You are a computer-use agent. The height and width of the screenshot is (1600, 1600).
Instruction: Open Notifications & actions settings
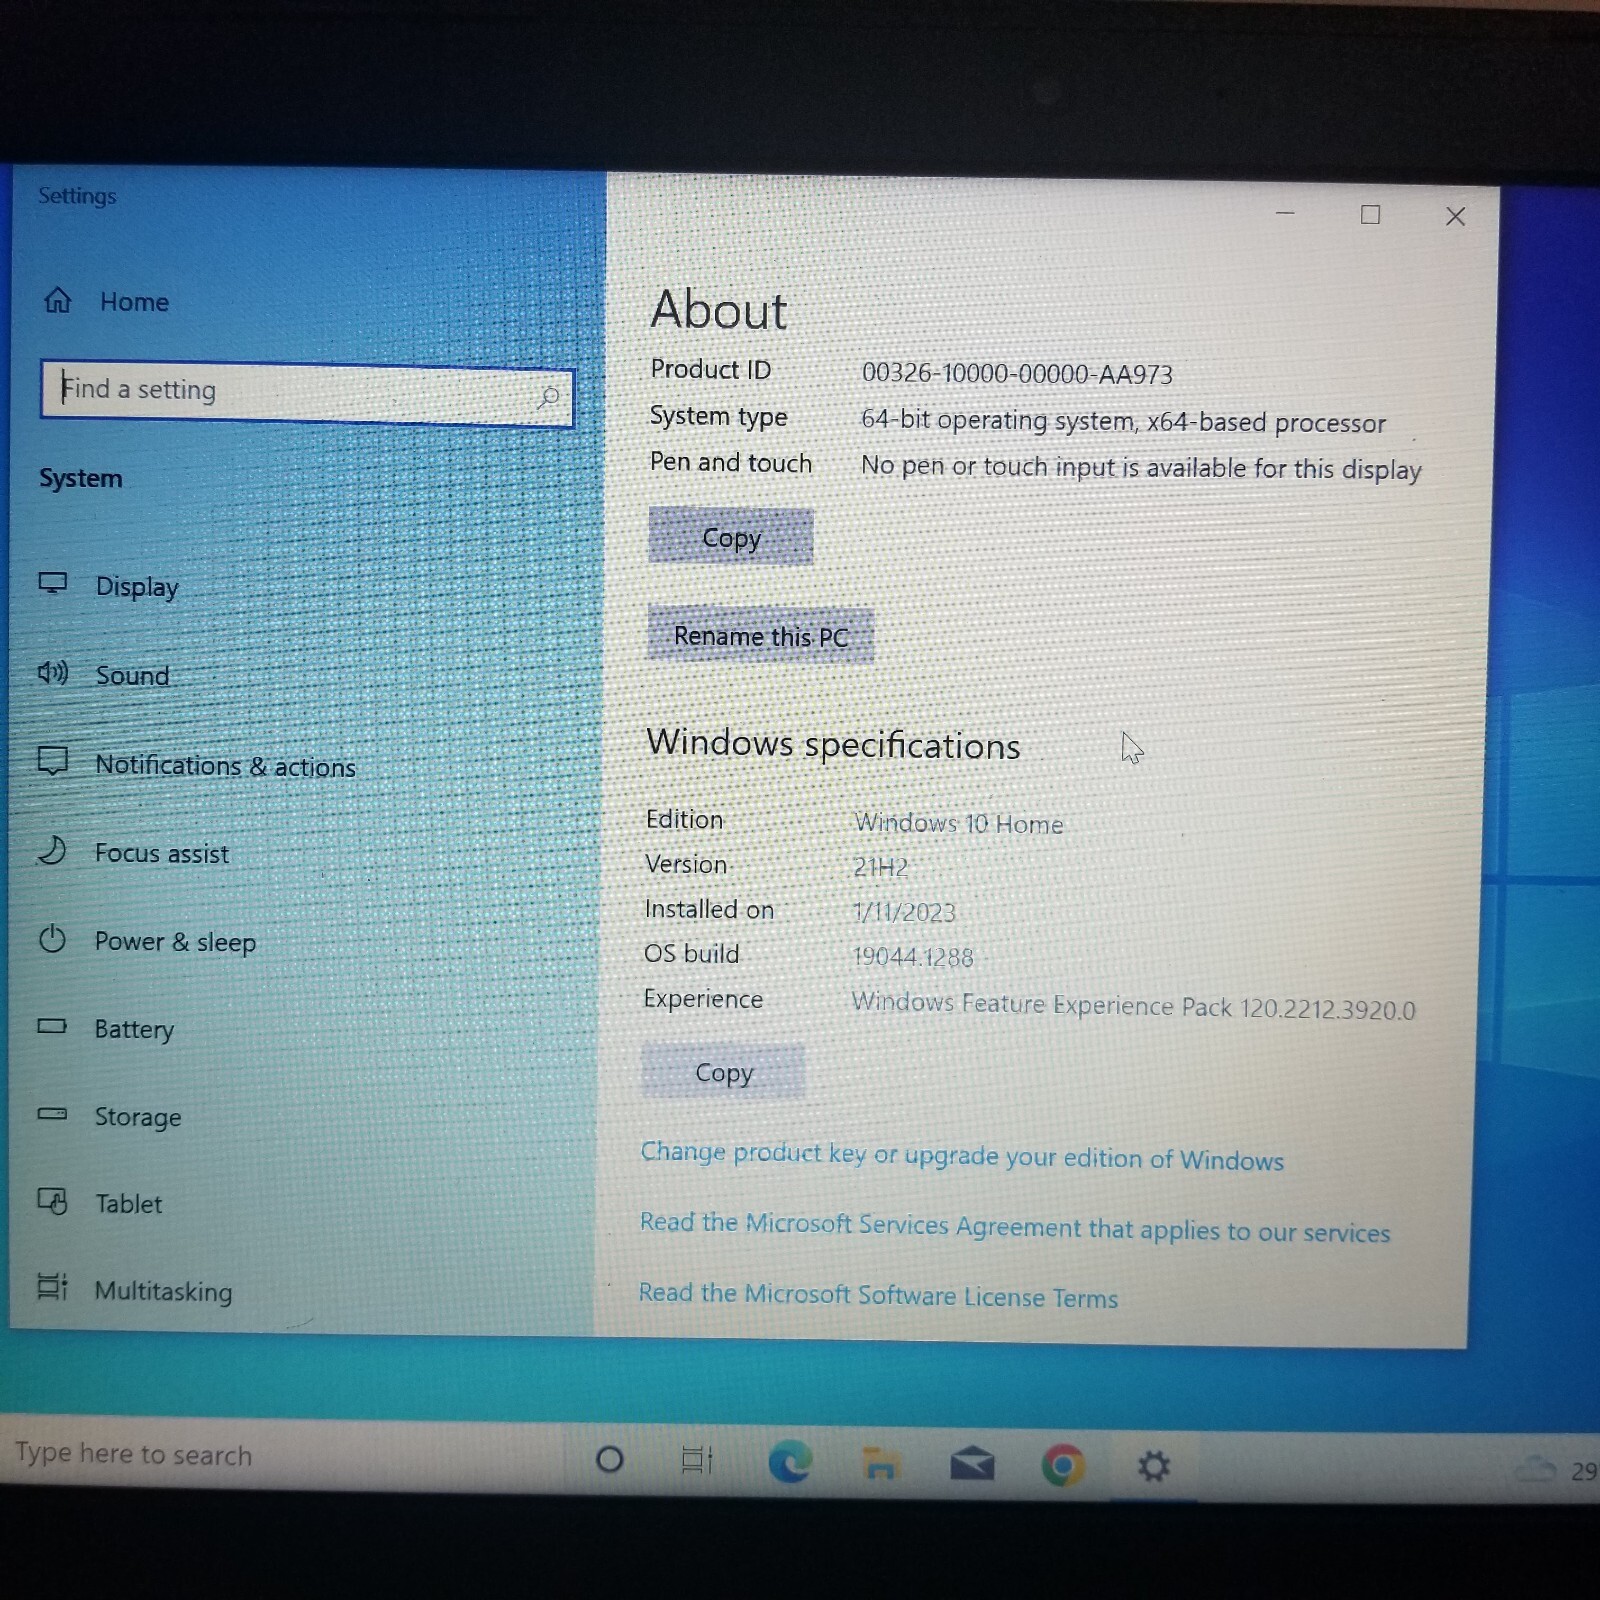(x=225, y=766)
